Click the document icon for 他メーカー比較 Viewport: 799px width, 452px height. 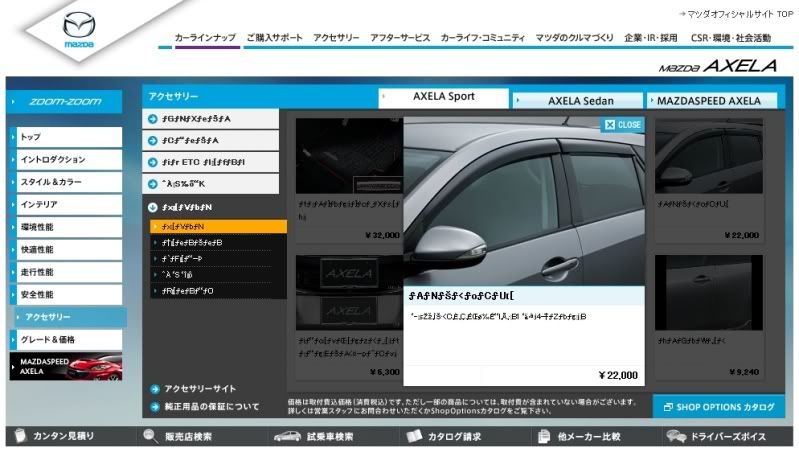544,436
